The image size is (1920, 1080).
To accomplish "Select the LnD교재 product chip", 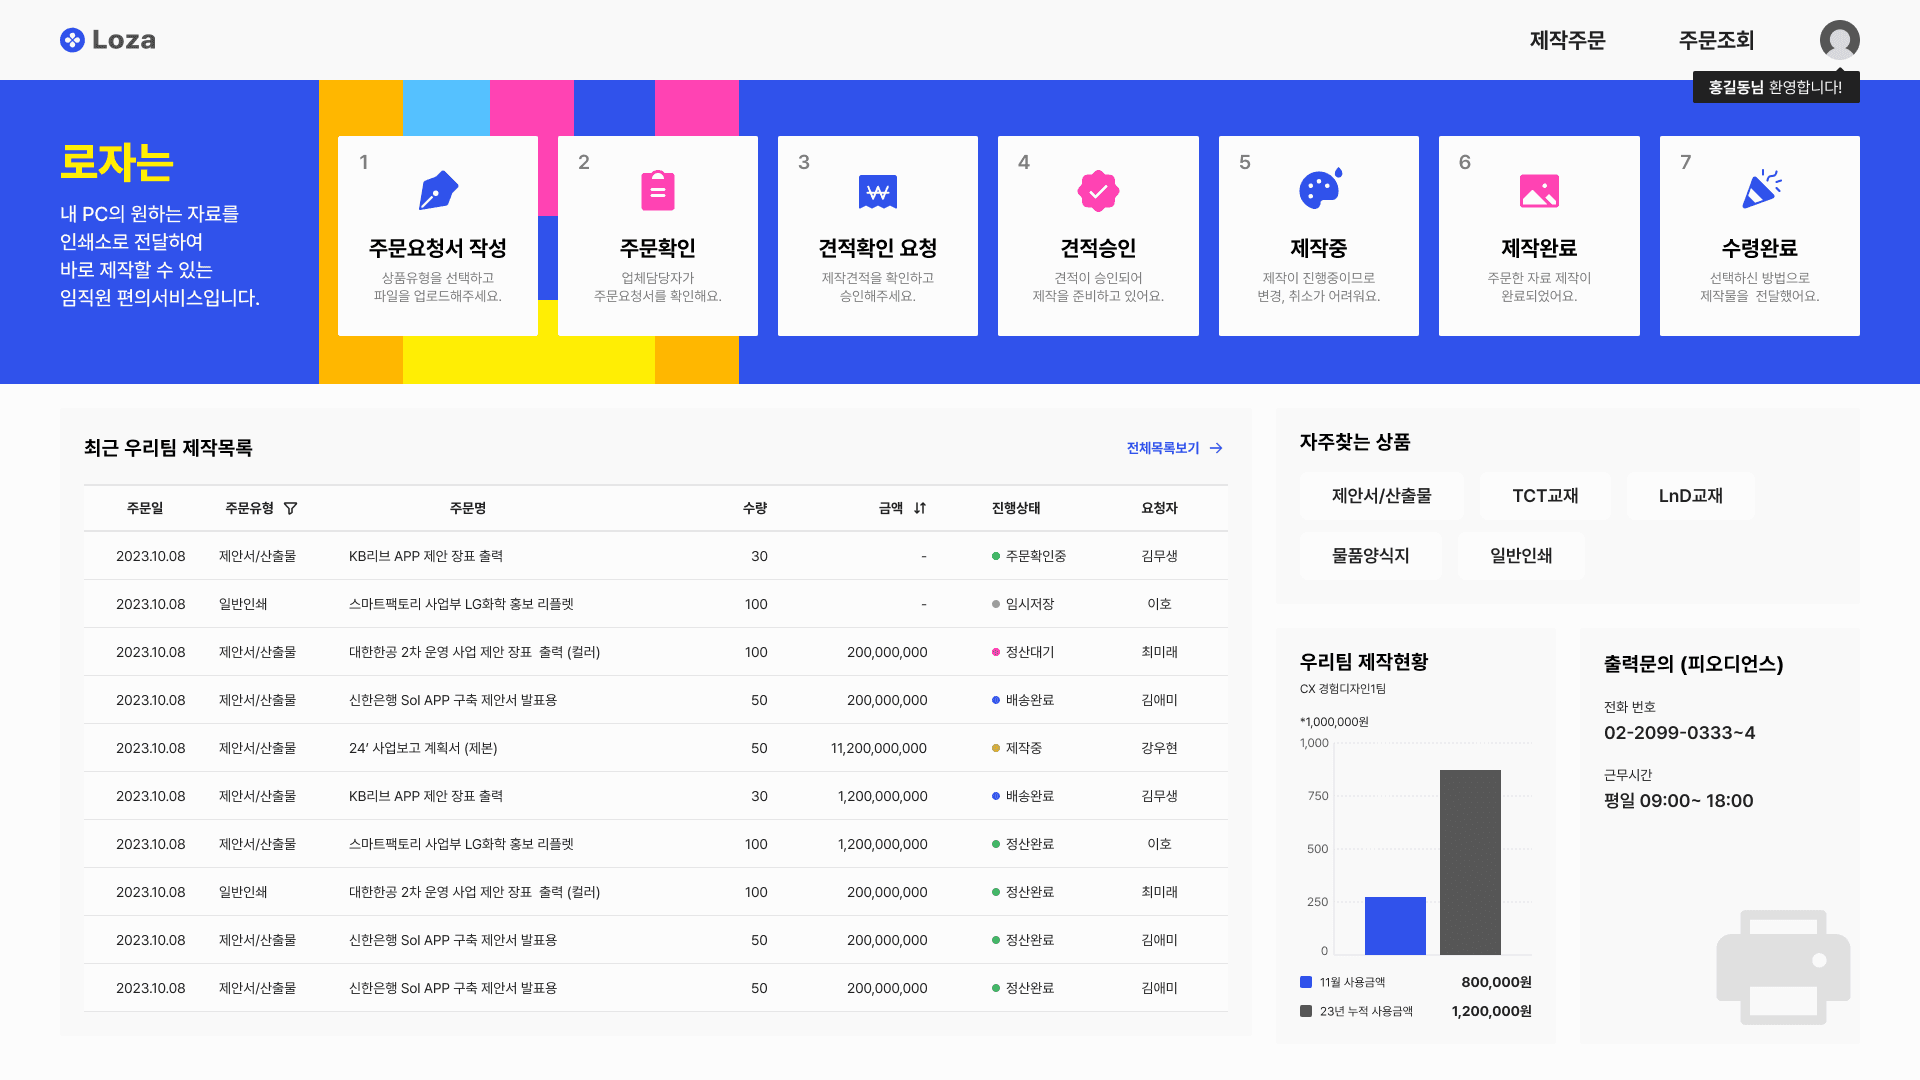I will (x=1690, y=496).
